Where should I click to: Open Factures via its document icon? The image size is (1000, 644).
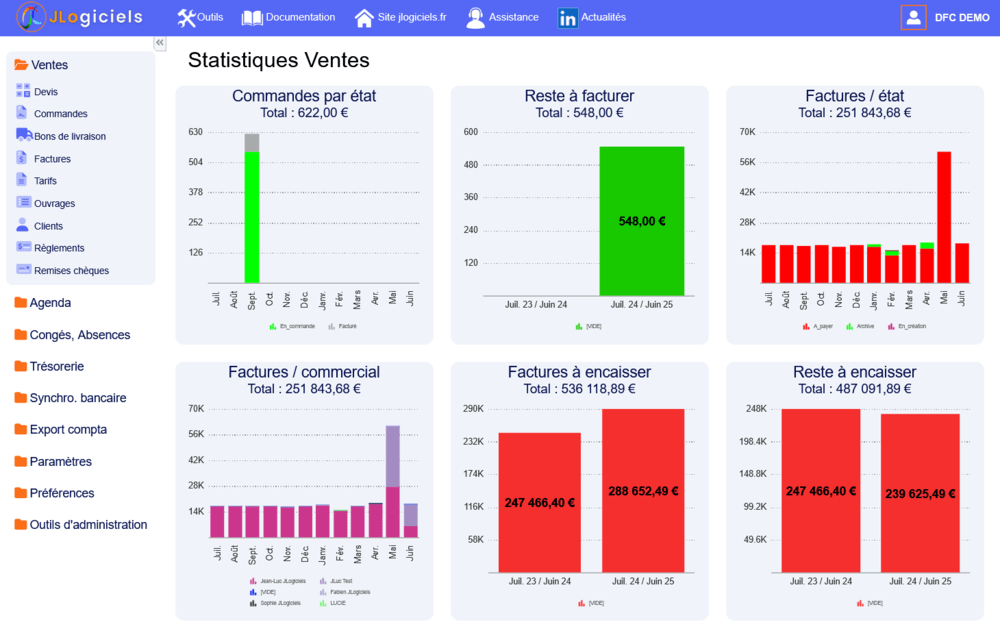tap(23, 158)
